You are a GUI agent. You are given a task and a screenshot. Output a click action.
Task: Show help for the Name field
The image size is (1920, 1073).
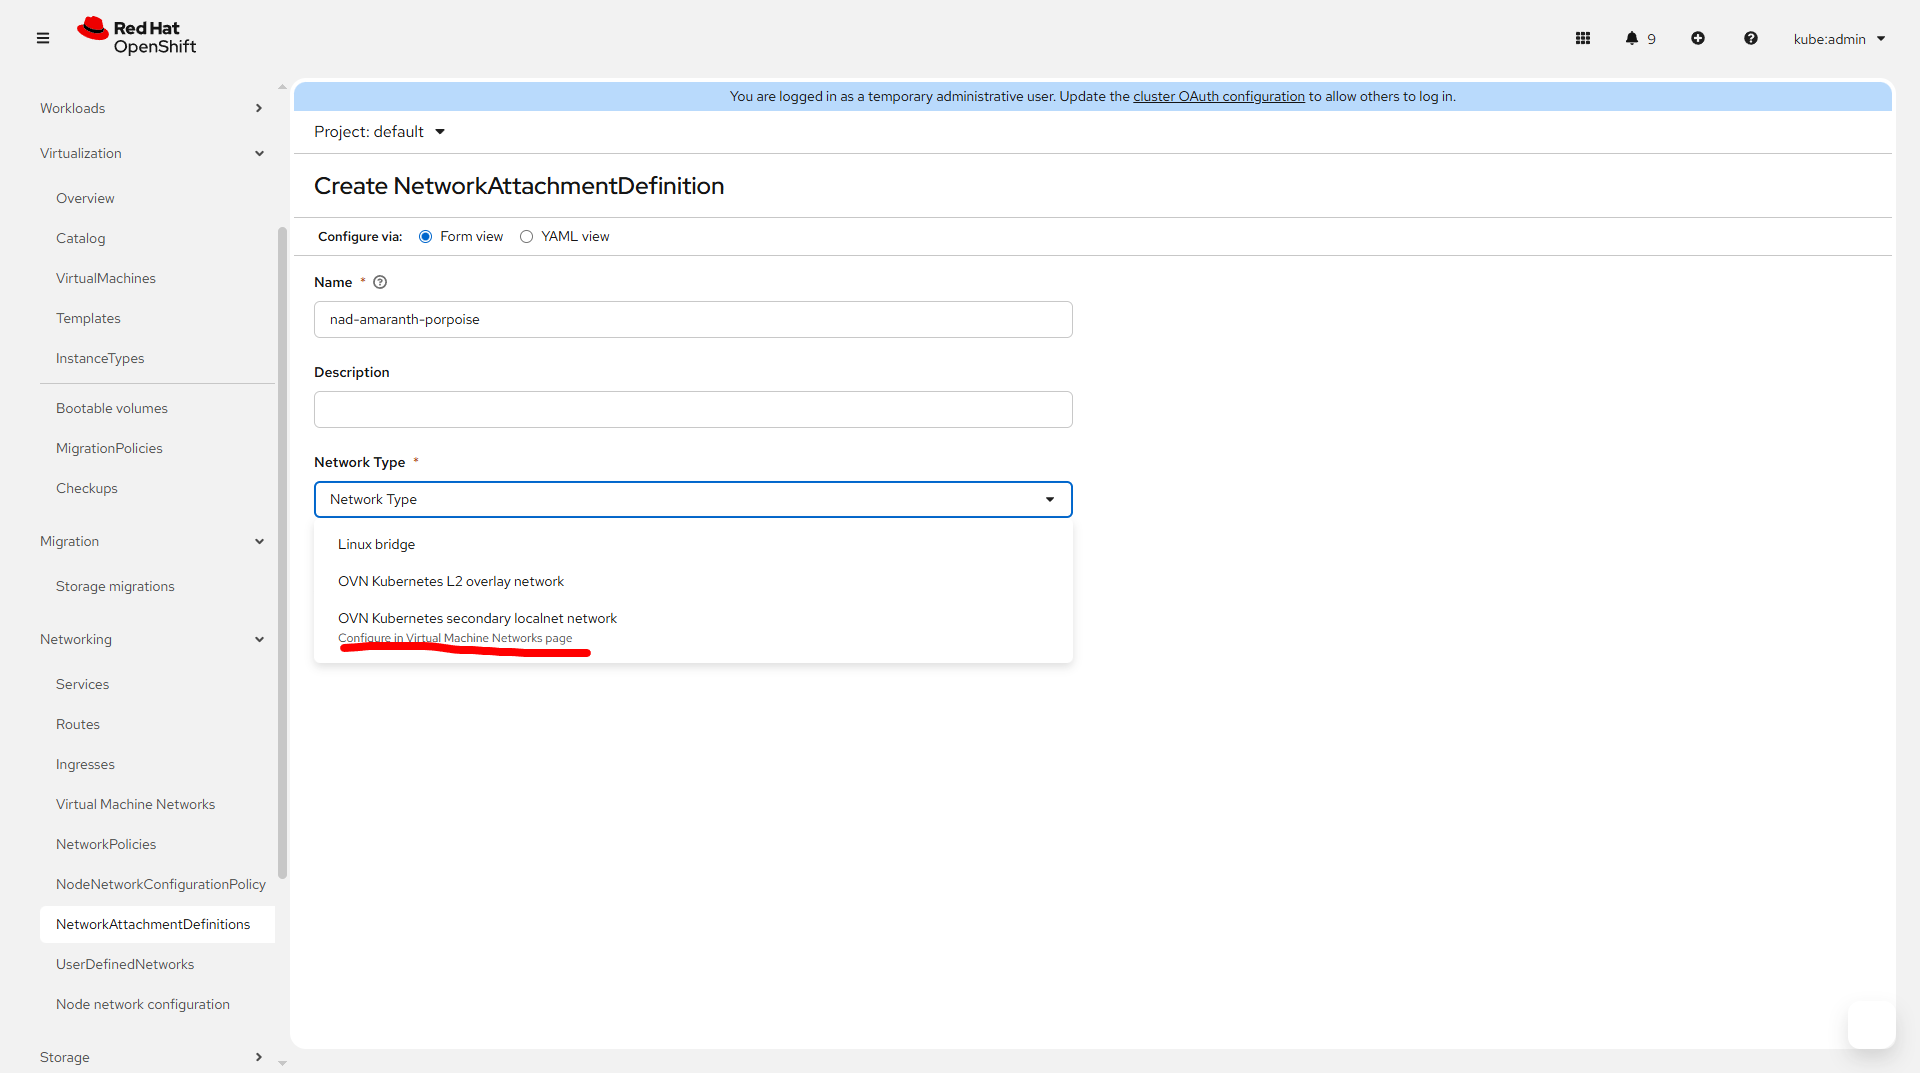point(380,282)
